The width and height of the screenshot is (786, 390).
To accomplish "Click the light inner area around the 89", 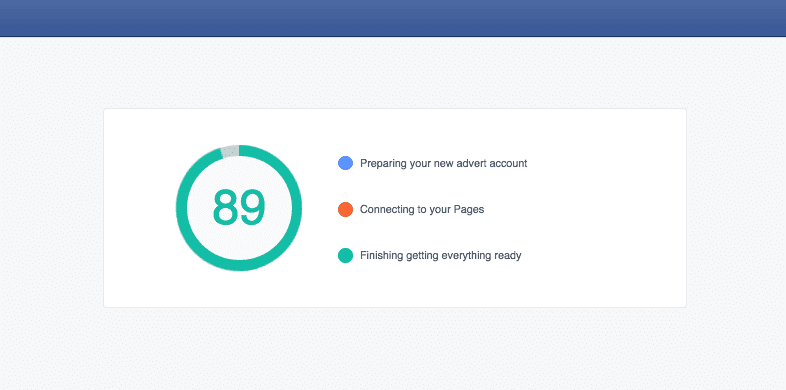I will [x=239, y=241].
